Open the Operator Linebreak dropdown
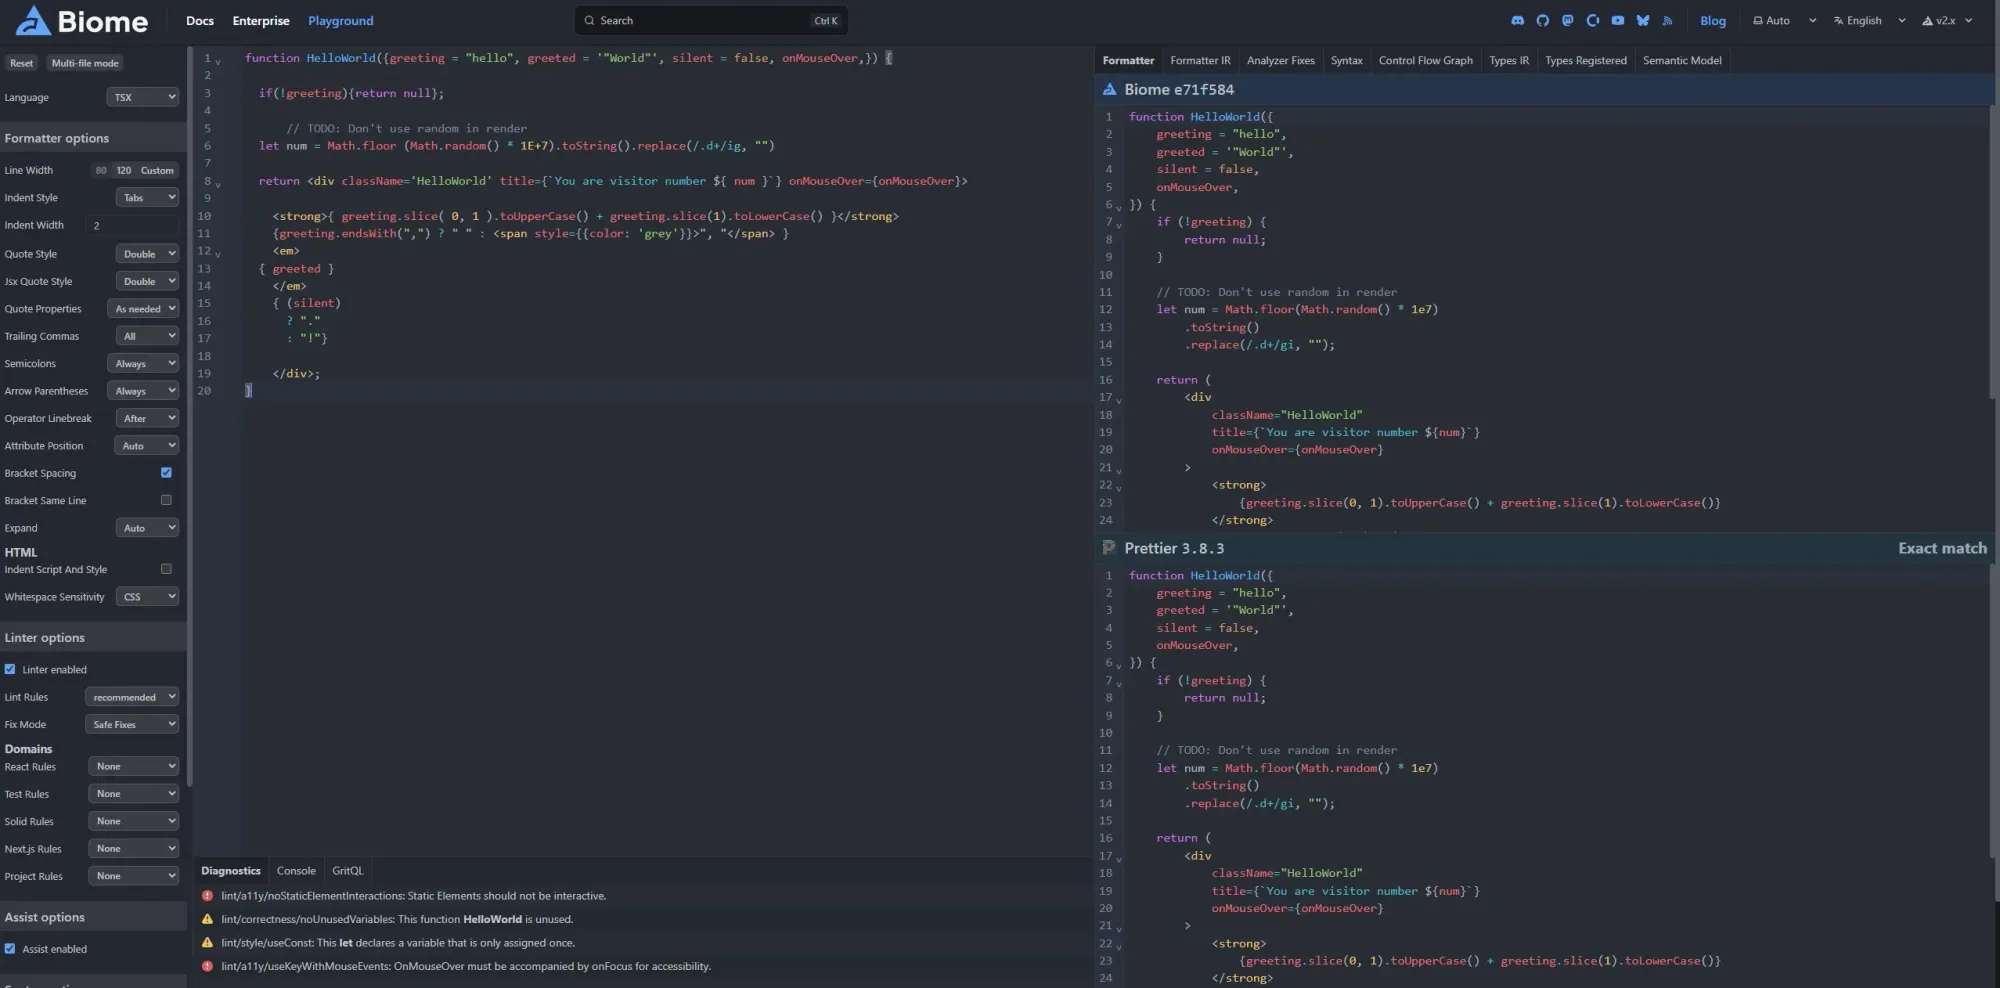Screen dimensions: 2000x988 point(147,418)
